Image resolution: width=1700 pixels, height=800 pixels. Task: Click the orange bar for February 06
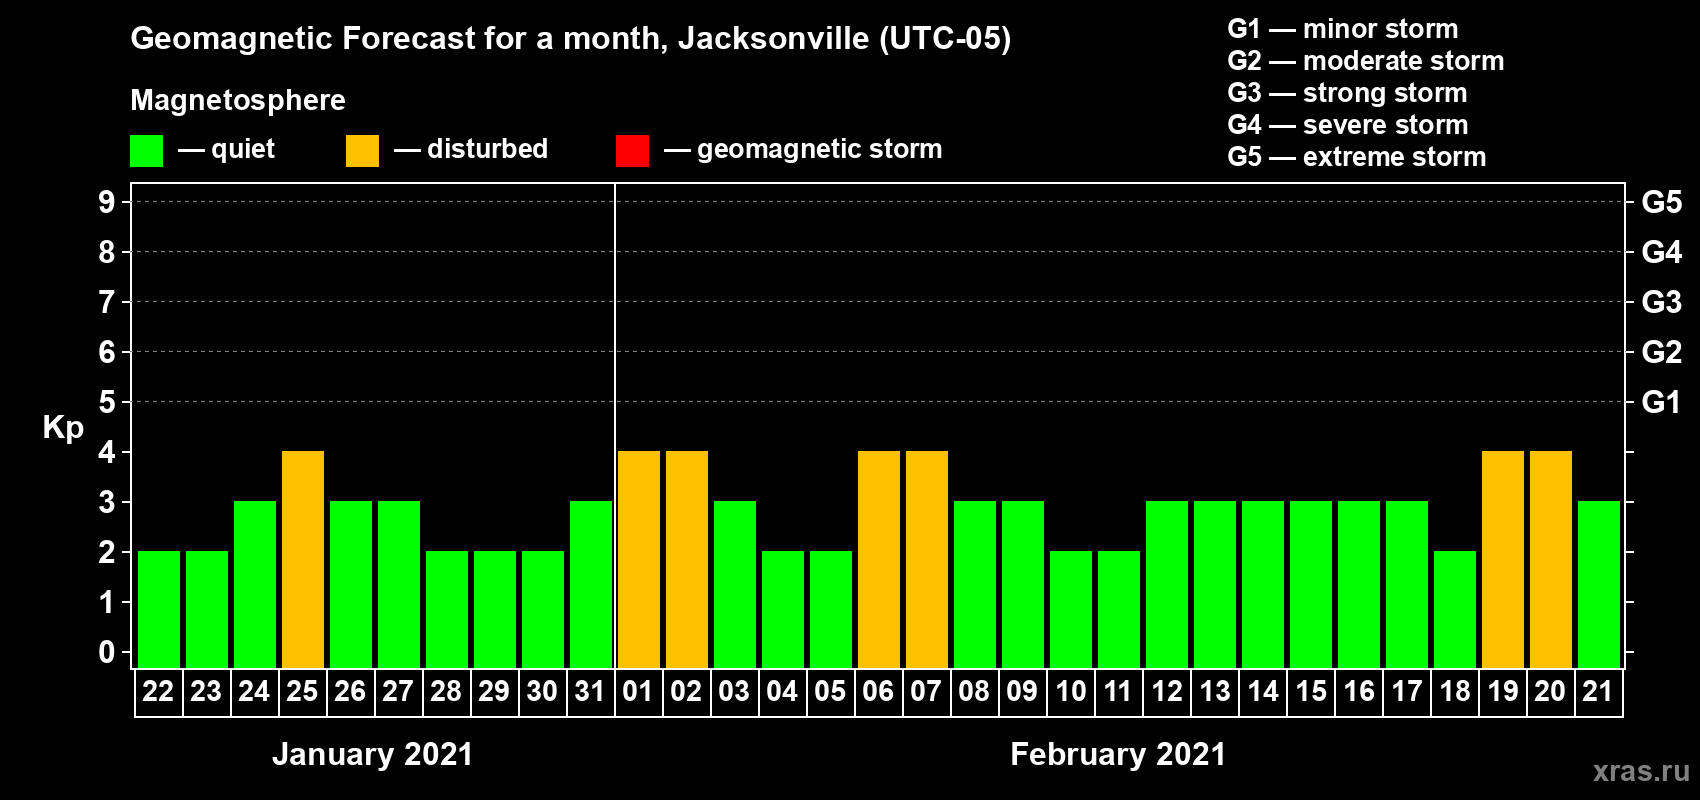point(879,559)
